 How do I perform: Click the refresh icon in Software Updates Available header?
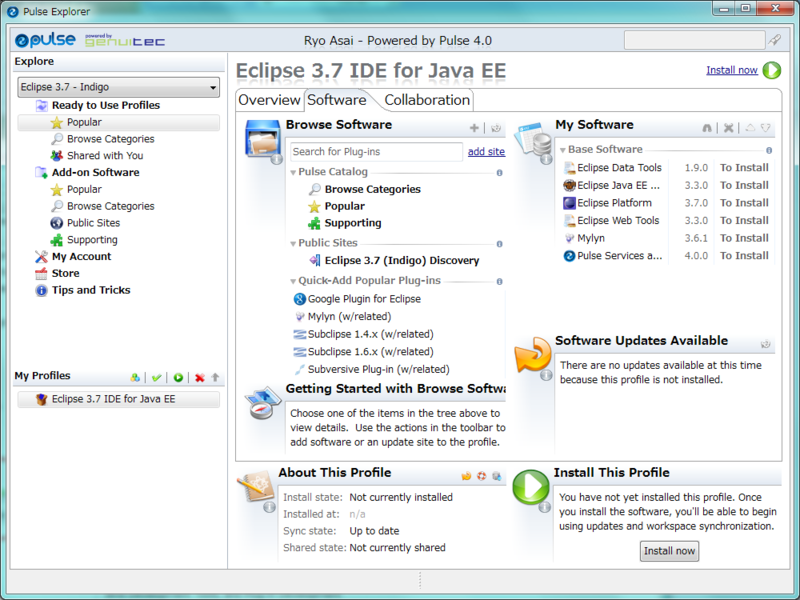click(x=765, y=344)
